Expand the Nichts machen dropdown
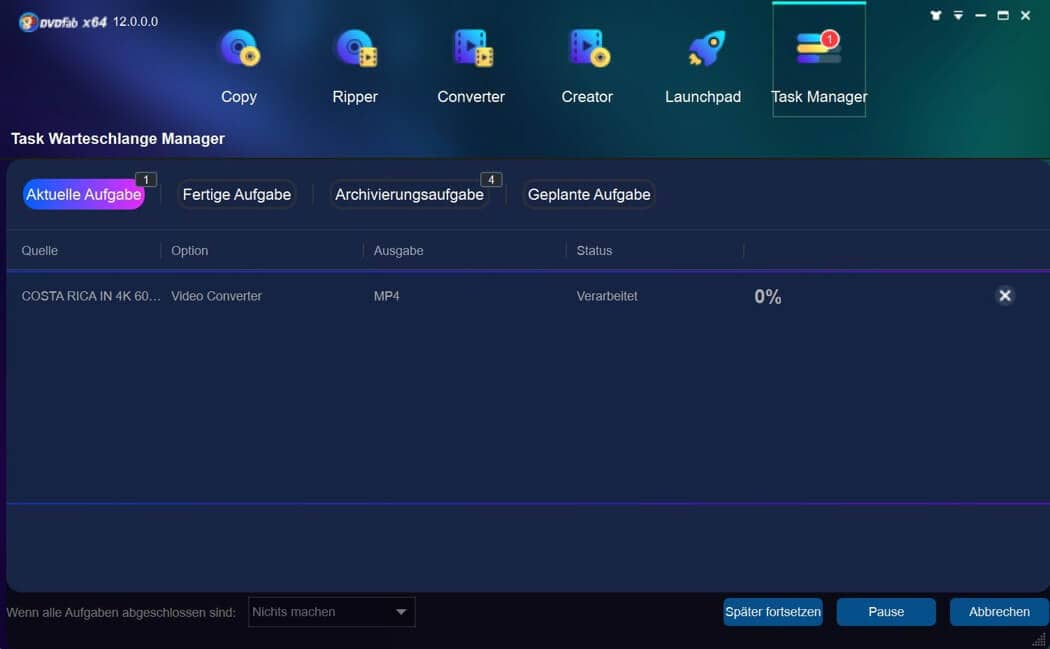The image size is (1050, 649). click(x=331, y=612)
